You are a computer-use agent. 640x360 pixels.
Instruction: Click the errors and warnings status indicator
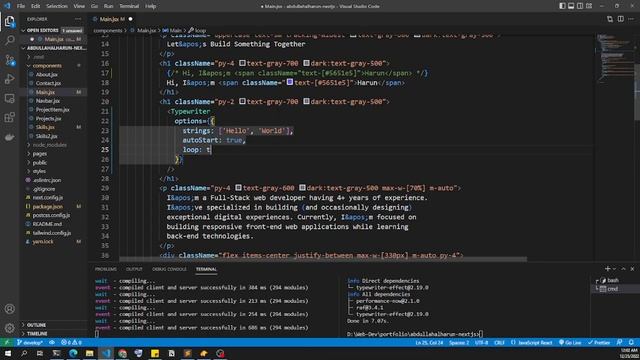[71, 342]
